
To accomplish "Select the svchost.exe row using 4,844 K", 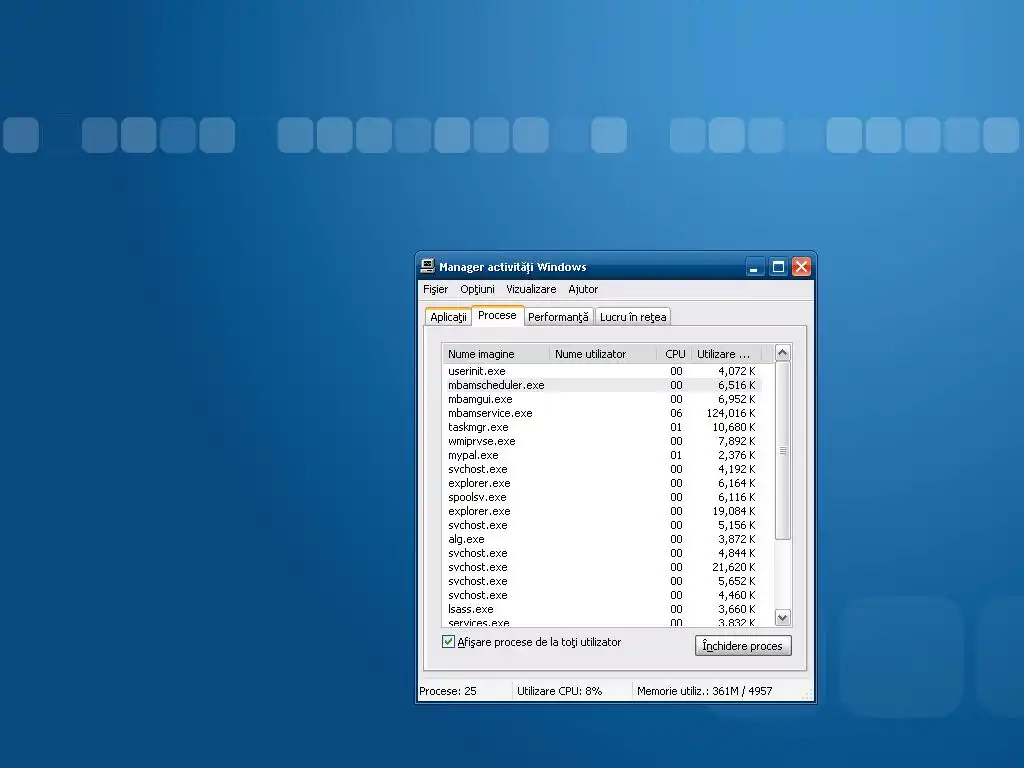I will tap(601, 552).
